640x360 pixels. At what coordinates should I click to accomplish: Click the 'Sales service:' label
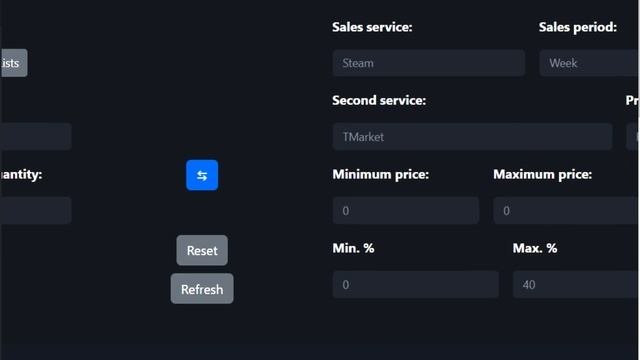click(372, 27)
